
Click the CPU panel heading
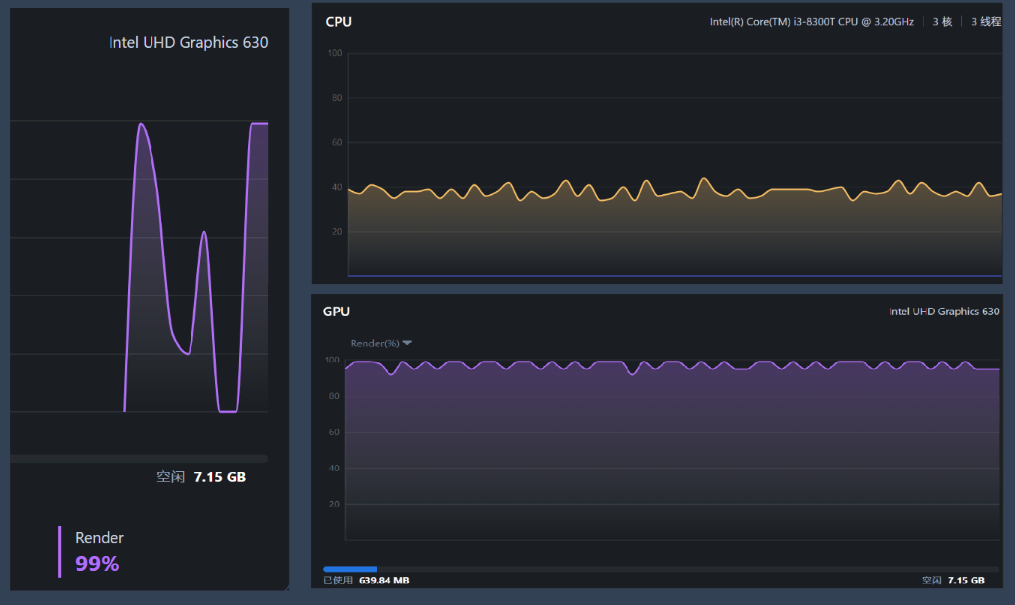pos(338,22)
